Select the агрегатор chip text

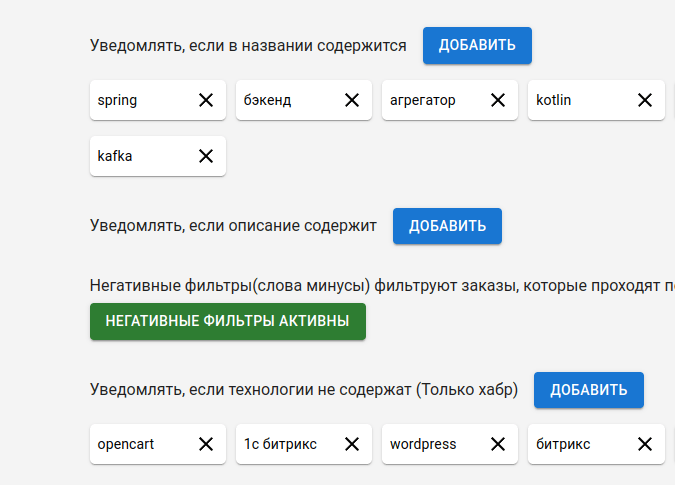click(423, 100)
